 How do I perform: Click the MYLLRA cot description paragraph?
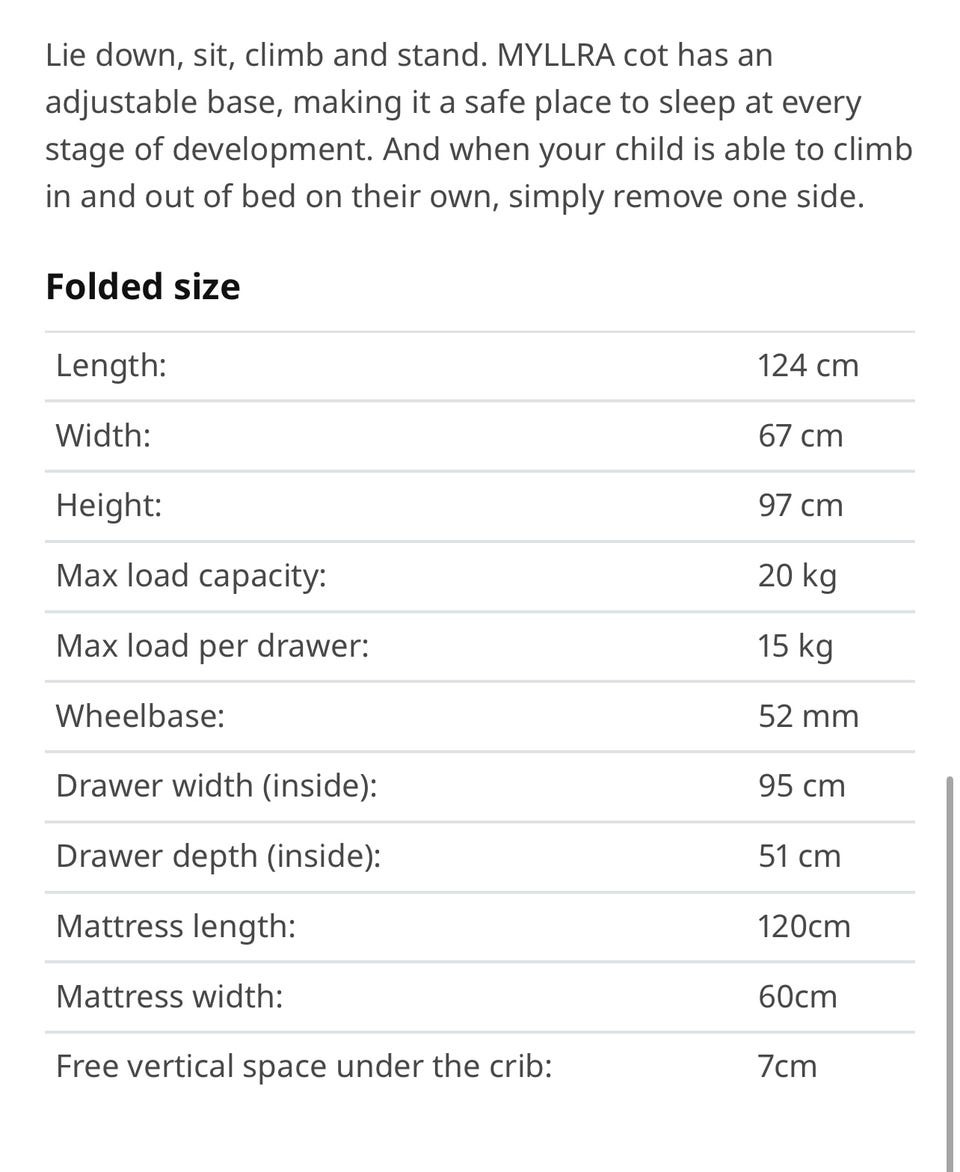(x=478, y=126)
